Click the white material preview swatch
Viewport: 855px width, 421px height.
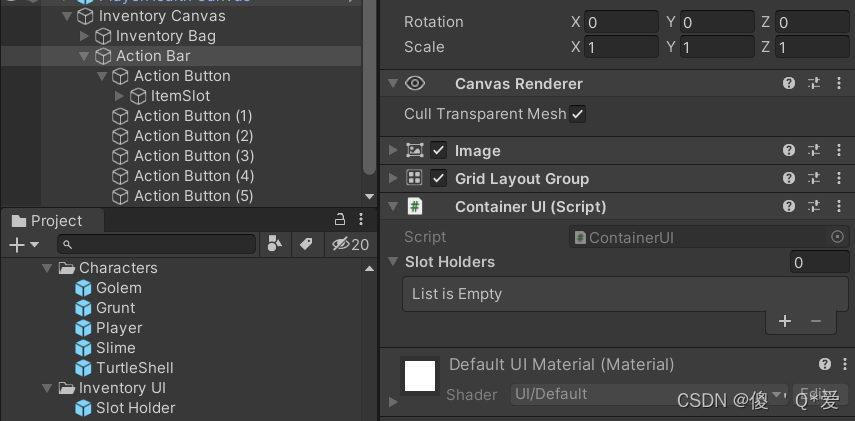[420, 376]
